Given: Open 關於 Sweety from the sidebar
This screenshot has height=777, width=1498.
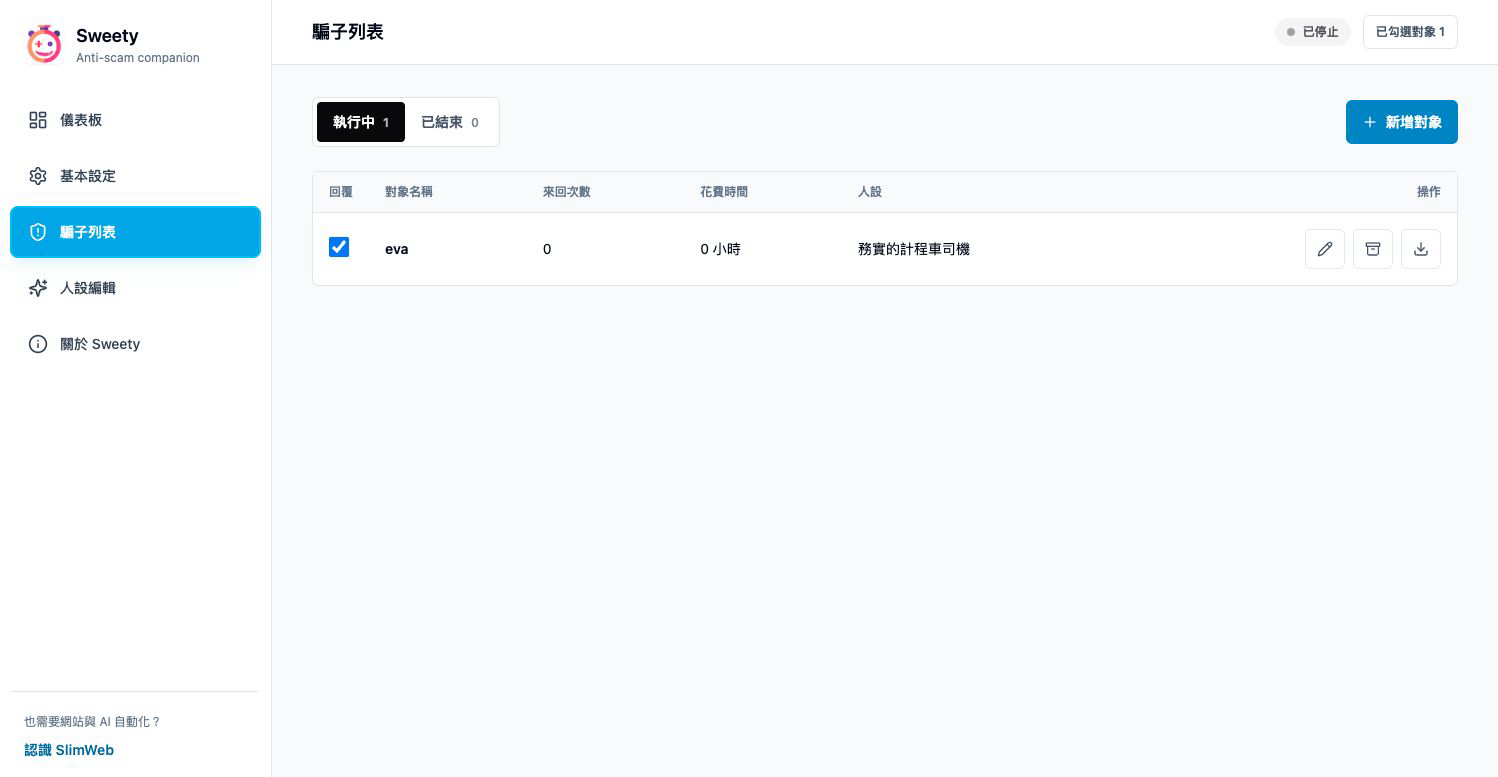Looking at the screenshot, I should (x=135, y=344).
